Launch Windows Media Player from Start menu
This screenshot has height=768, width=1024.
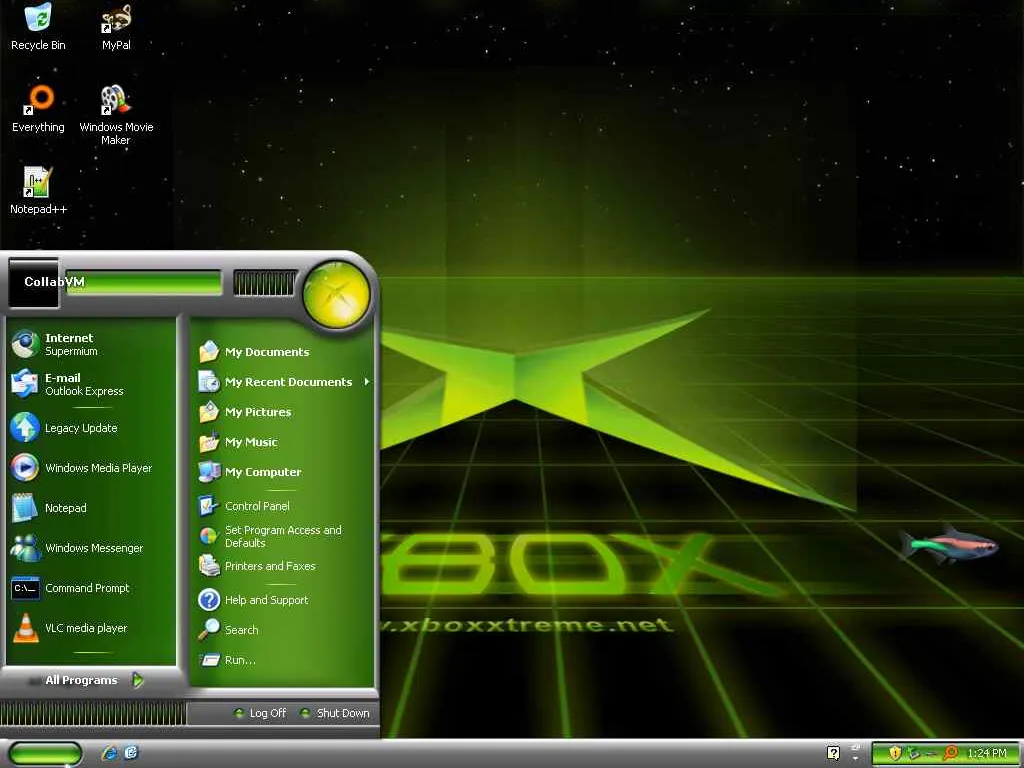click(91, 468)
